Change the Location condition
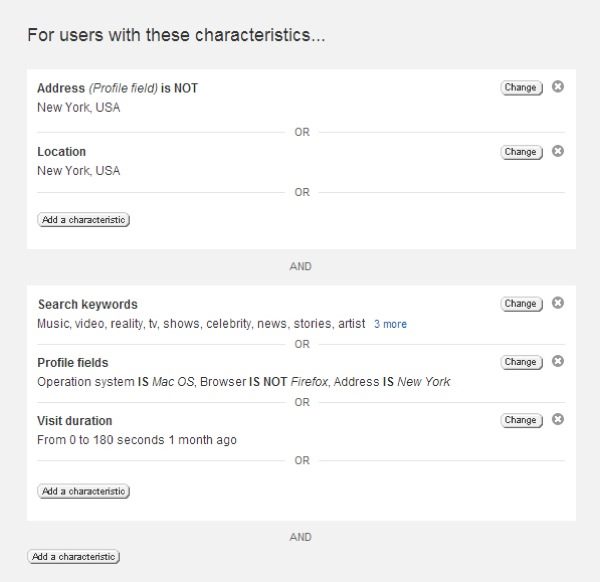Screen dimensions: 600x582 520,152
